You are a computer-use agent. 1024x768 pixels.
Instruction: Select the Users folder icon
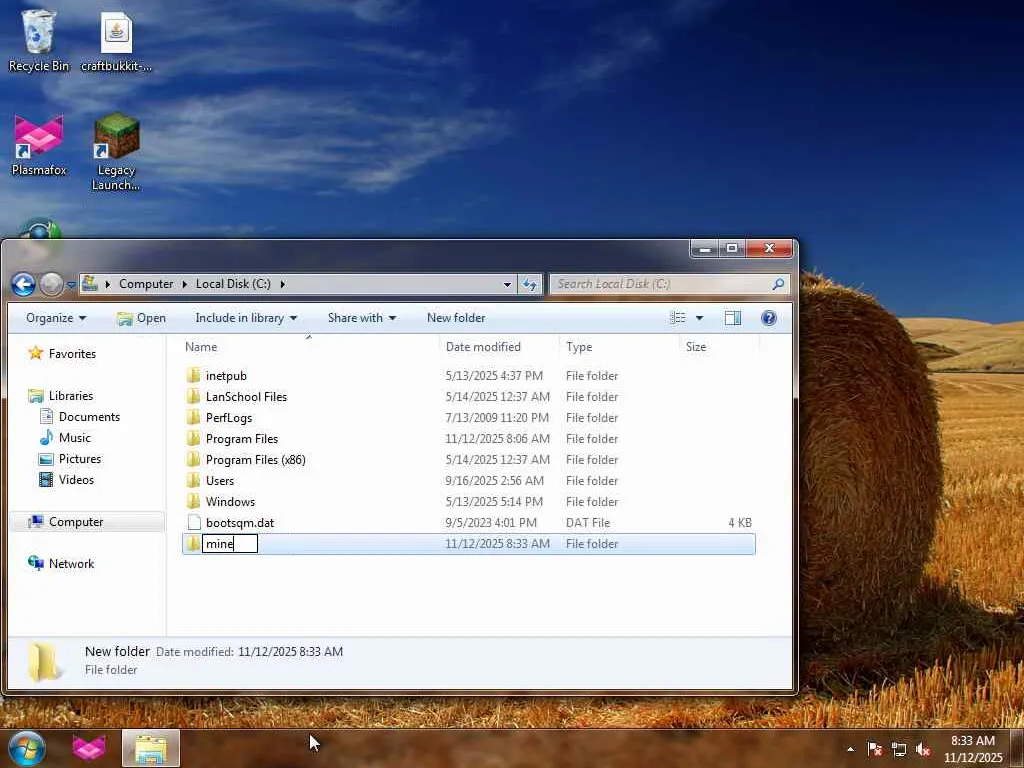click(x=193, y=481)
